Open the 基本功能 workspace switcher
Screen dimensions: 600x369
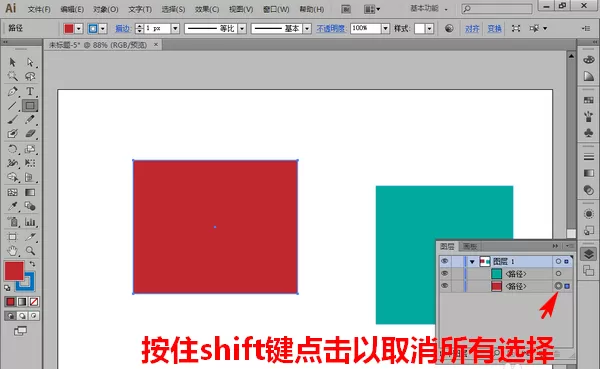(x=429, y=8)
